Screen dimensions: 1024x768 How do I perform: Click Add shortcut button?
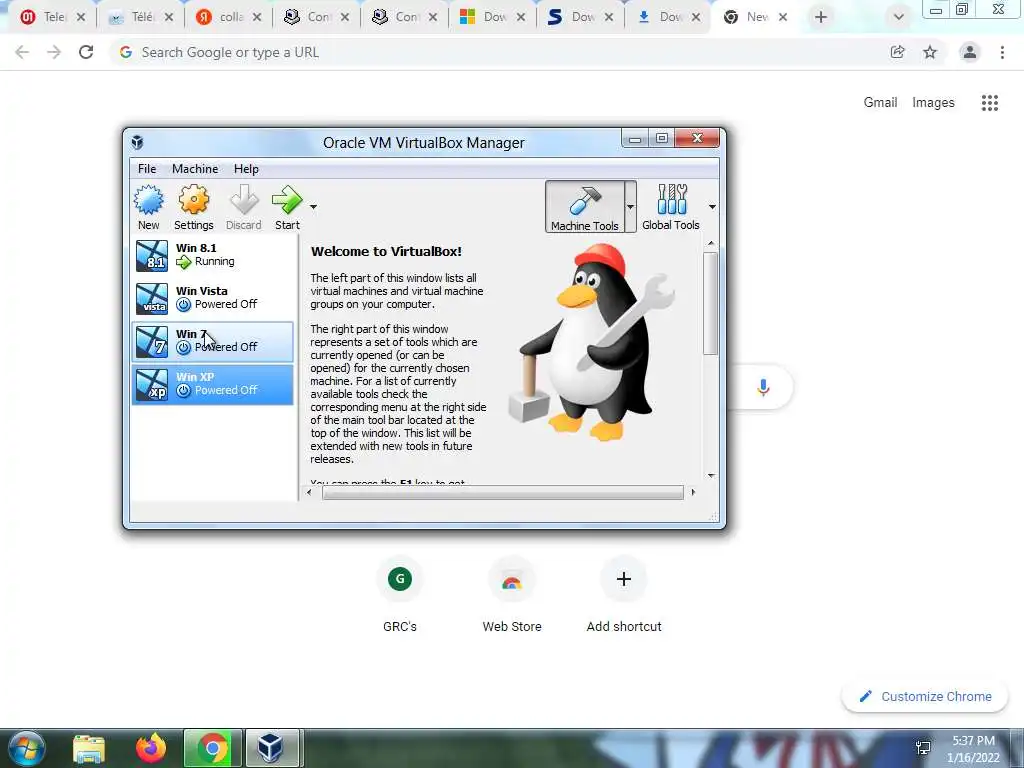click(624, 596)
